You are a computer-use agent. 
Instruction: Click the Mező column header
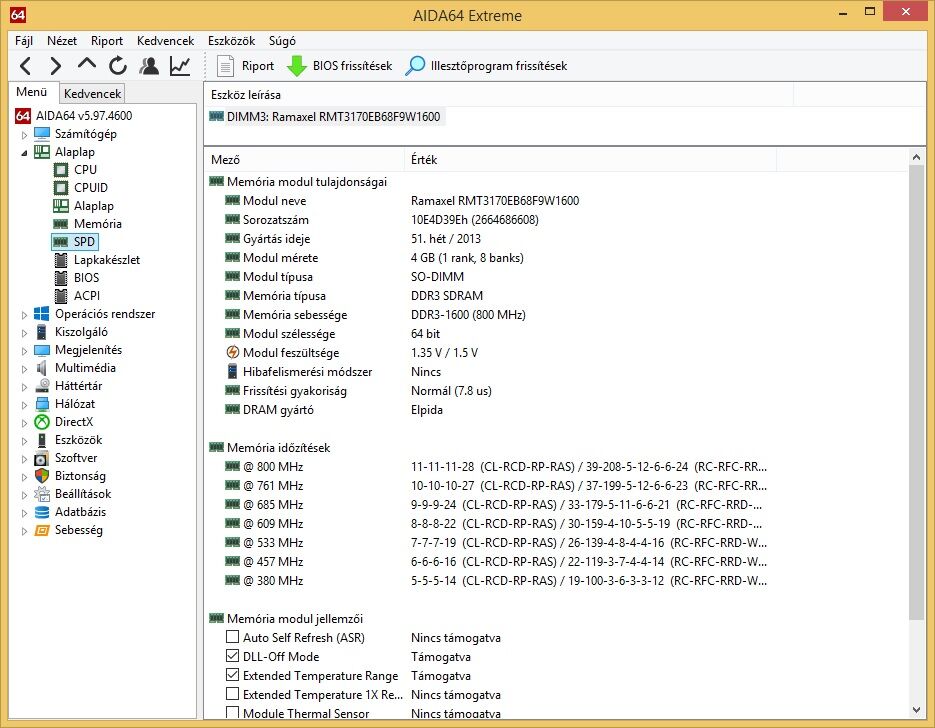pos(304,160)
